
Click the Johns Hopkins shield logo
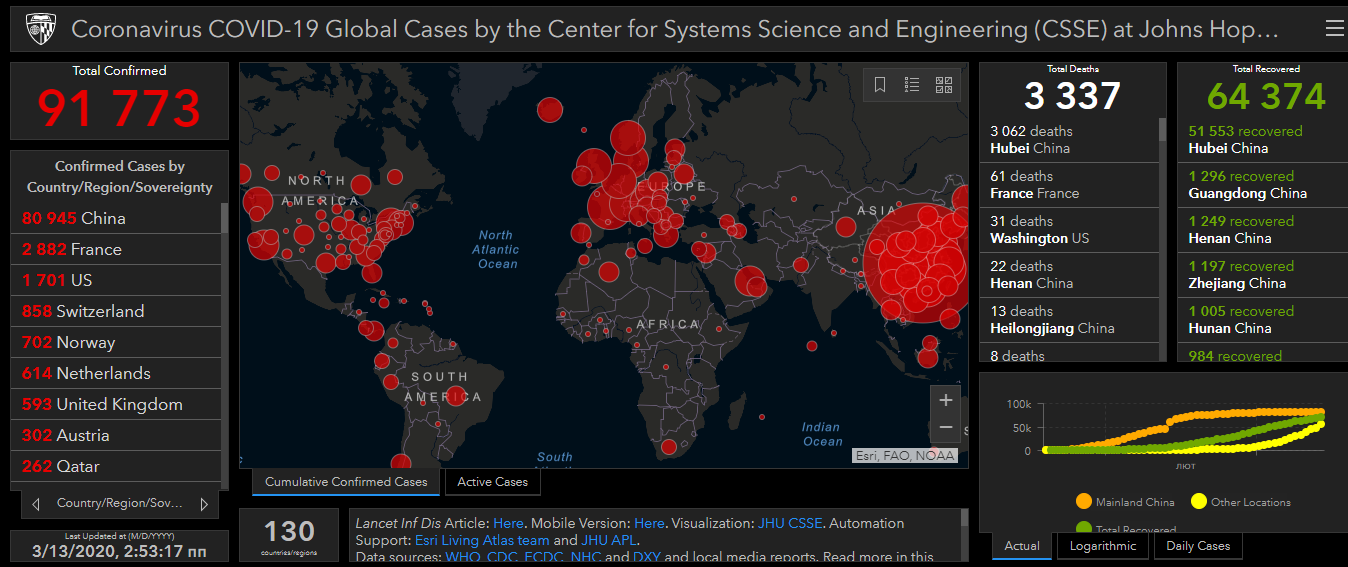40,29
